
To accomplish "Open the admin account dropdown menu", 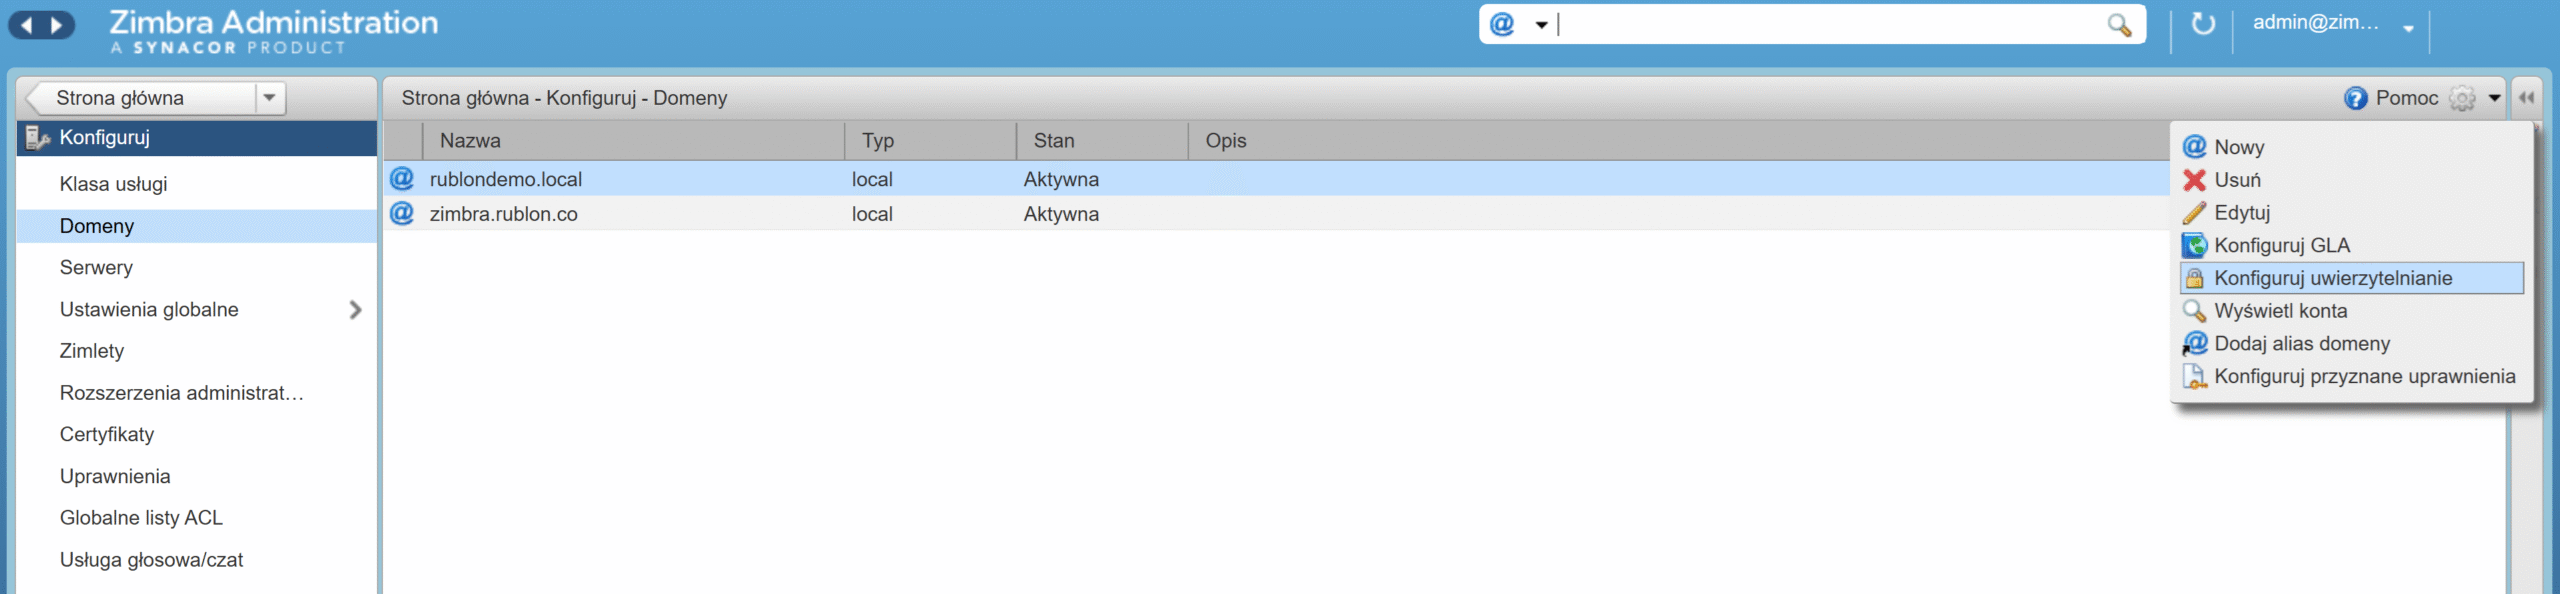I will (2408, 28).
